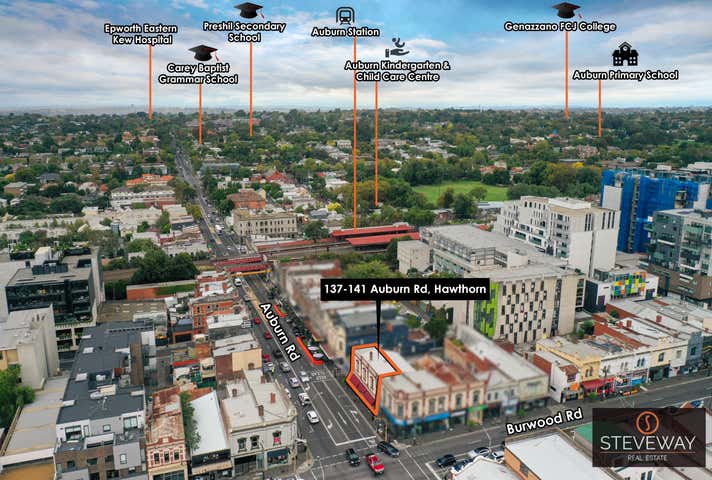
Task: Select the Carey Baptist Grammar School label
Action: coord(198,74)
